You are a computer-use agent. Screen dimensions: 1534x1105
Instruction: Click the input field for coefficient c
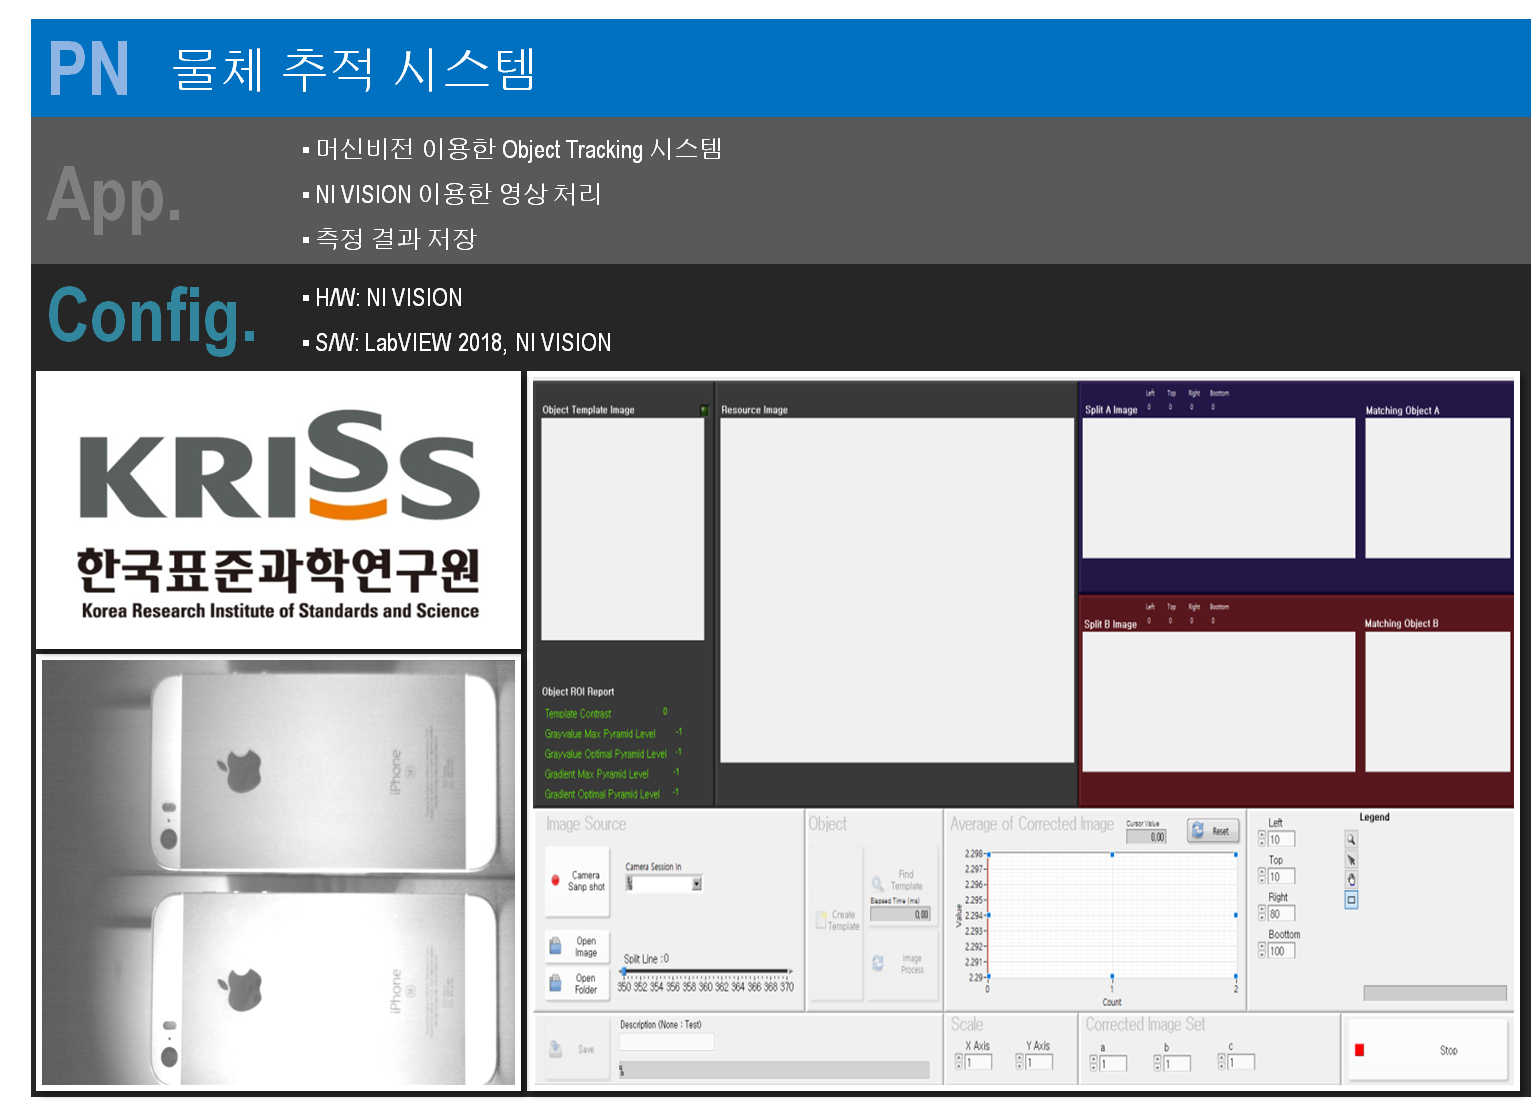pos(1241,1062)
